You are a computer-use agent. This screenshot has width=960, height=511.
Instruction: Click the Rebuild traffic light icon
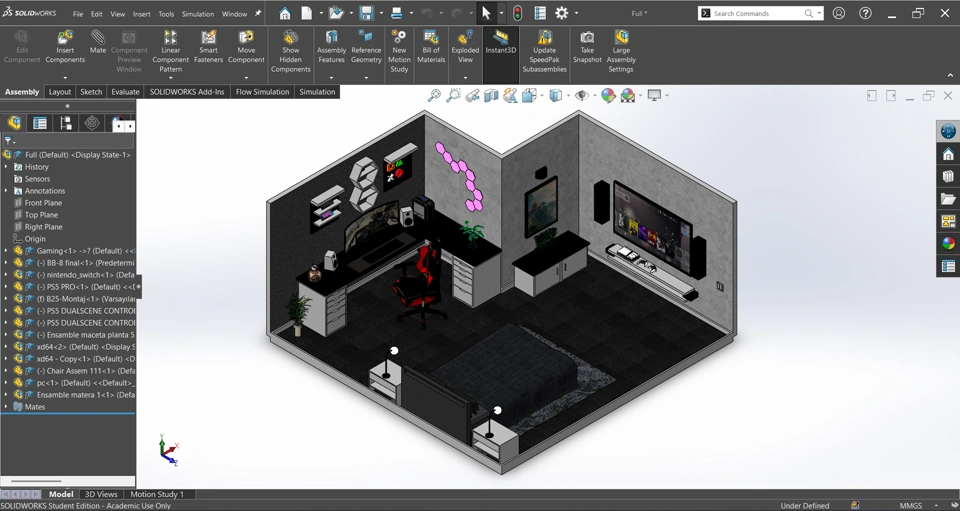tap(517, 13)
